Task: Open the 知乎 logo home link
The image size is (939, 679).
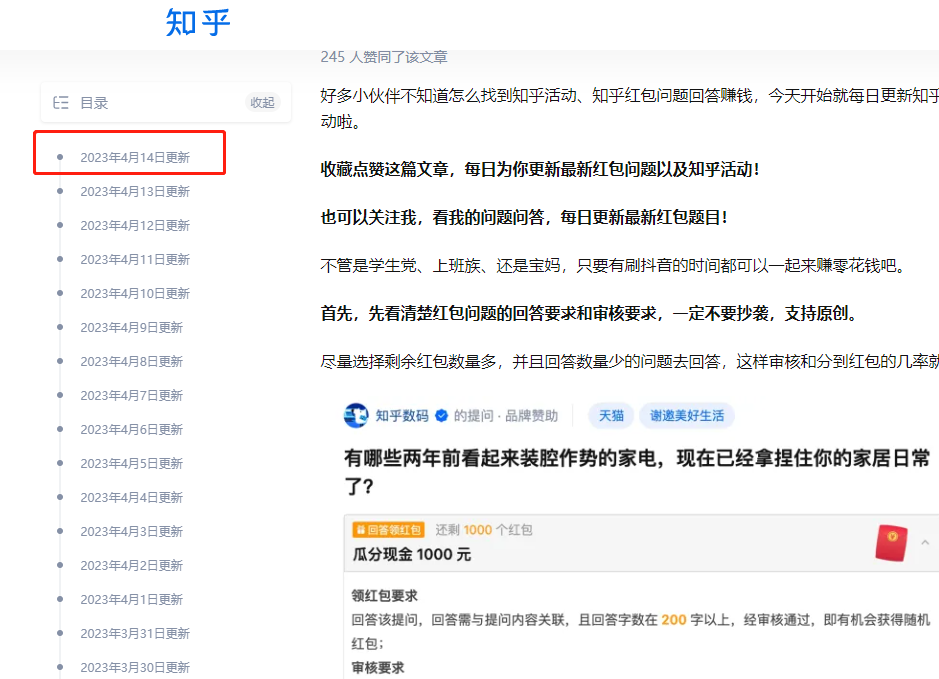Action: (x=198, y=23)
